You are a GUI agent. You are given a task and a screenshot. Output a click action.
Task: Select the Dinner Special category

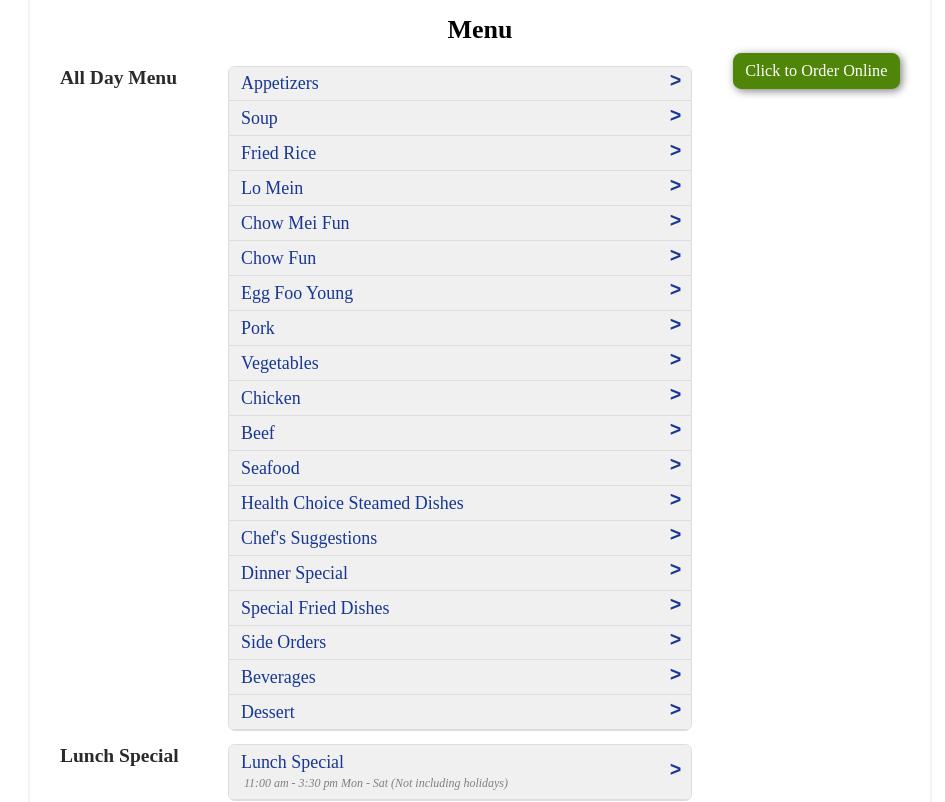click(x=294, y=573)
